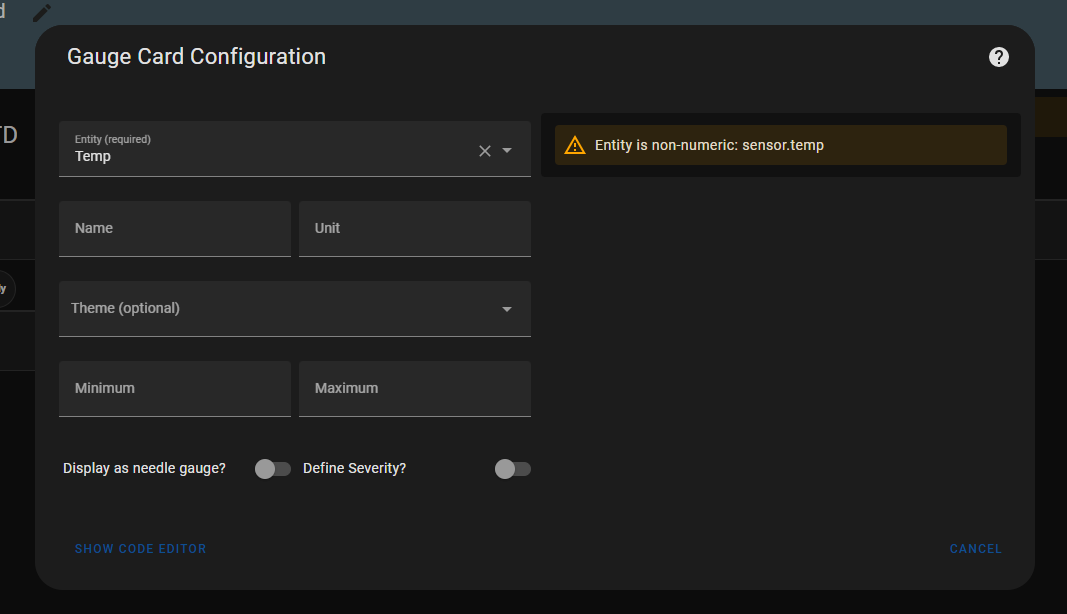Screen dimensions: 1067x614
Task: Click the Theme (optional) label text
Action: (x=125, y=308)
